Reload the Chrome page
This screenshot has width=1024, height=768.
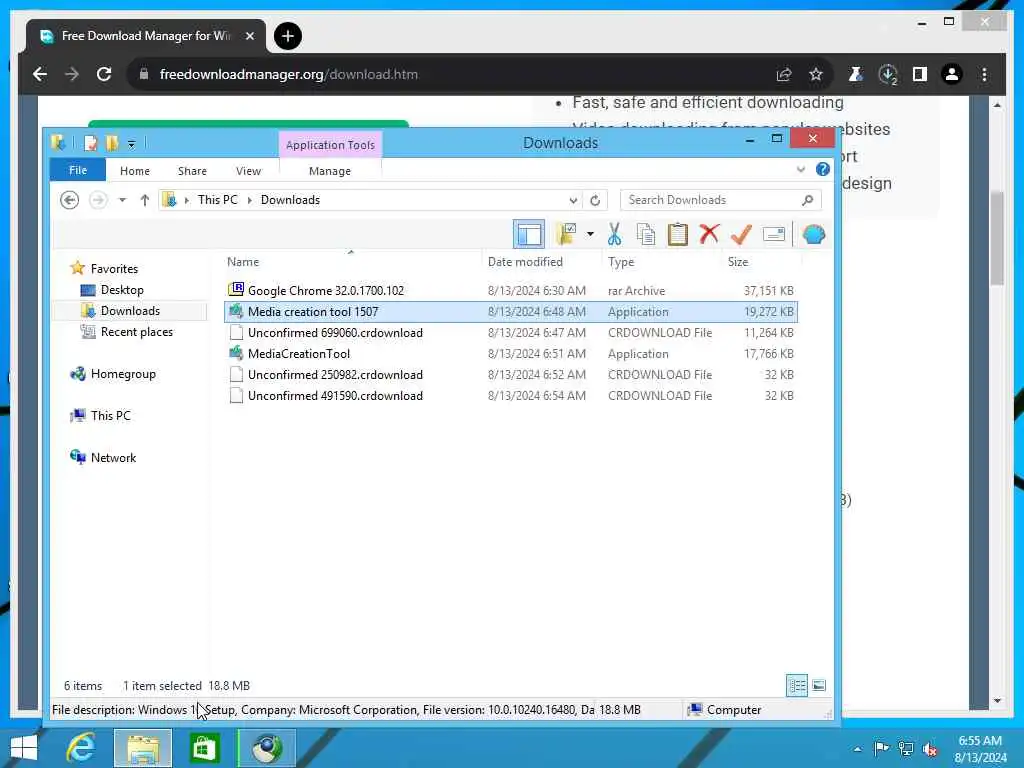pyautogui.click(x=104, y=74)
